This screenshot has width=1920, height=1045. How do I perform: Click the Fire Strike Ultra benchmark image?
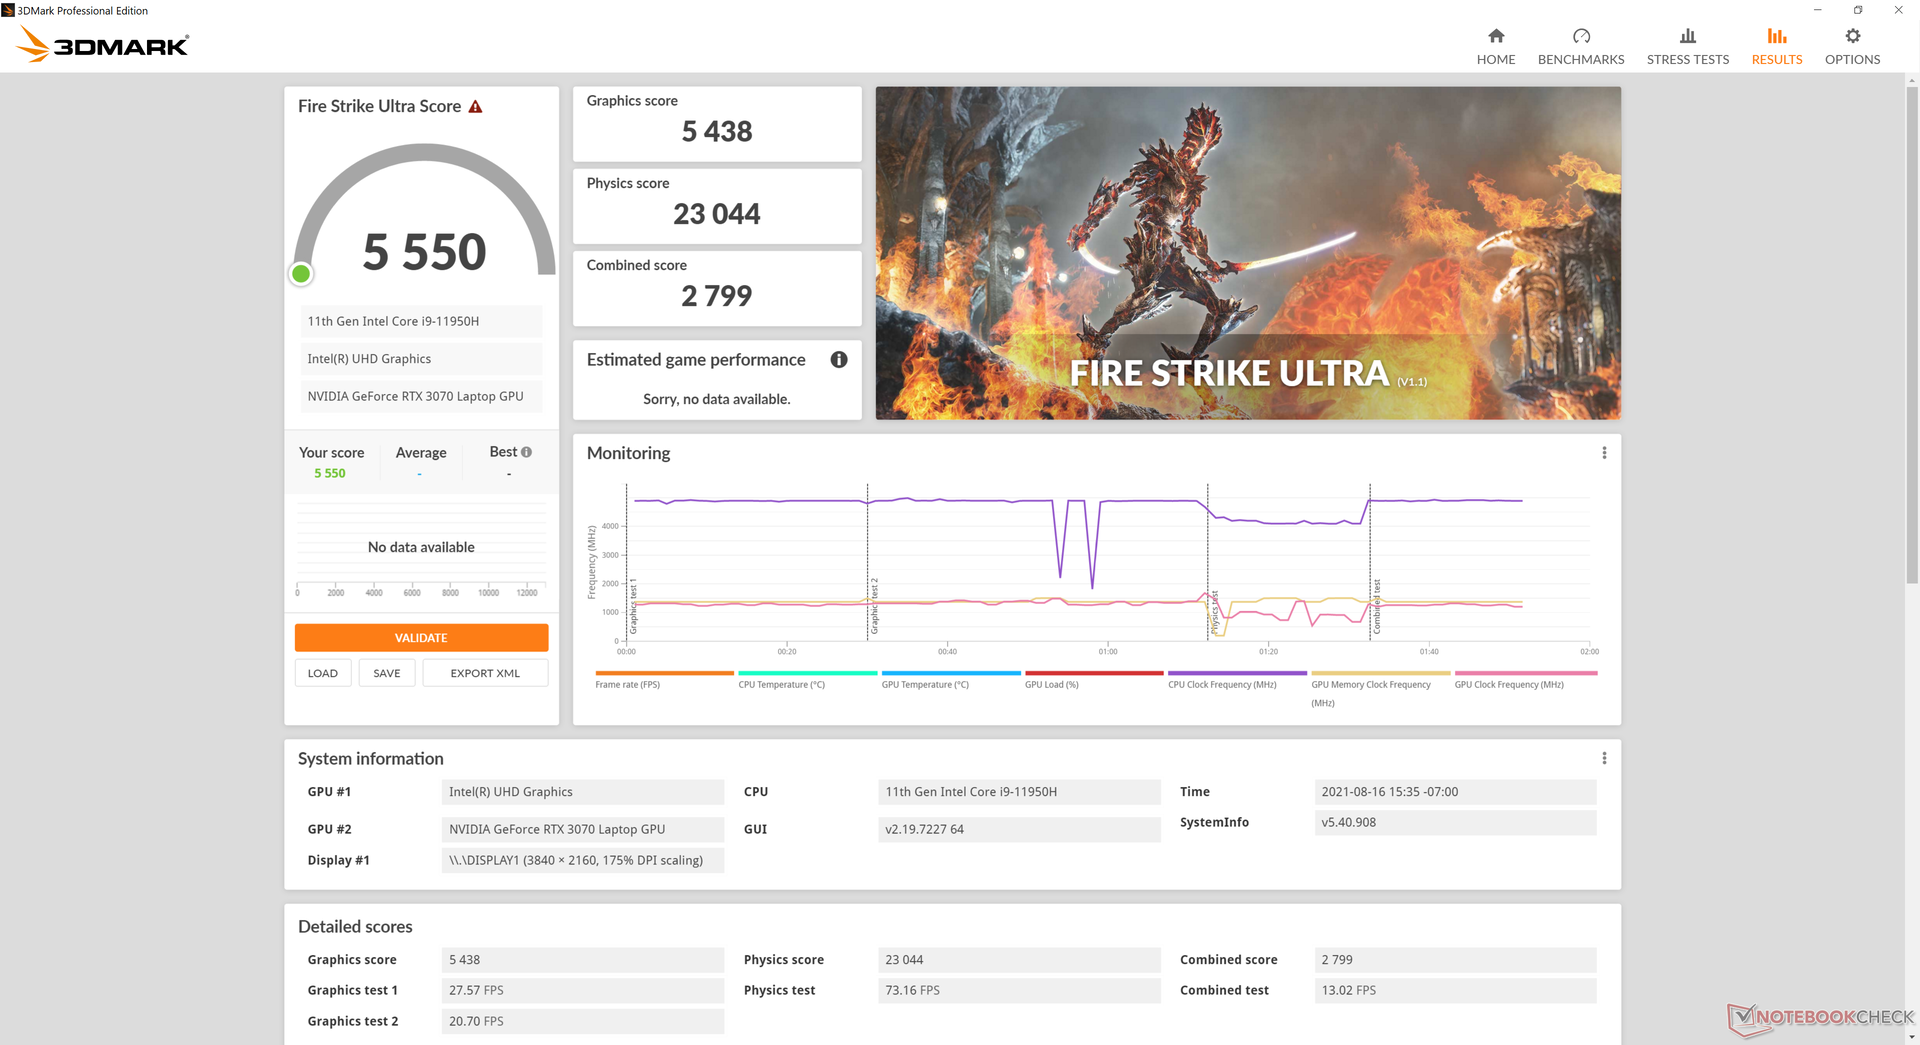(1248, 253)
